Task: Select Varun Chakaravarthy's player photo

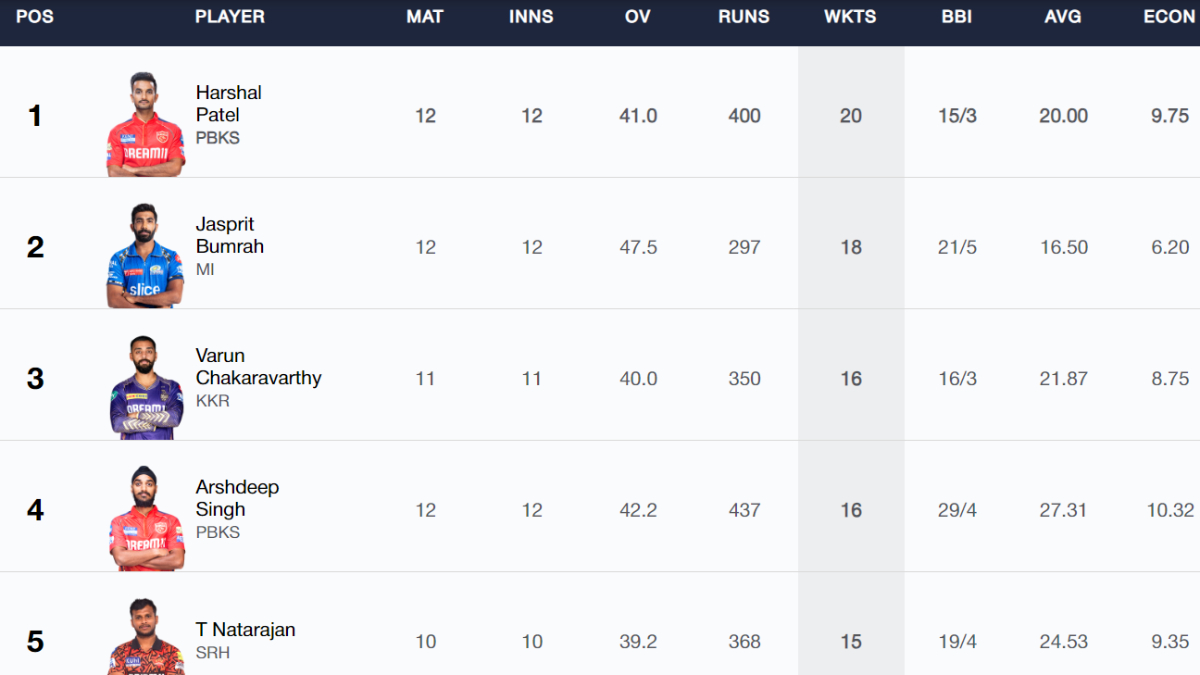Action: pos(146,387)
